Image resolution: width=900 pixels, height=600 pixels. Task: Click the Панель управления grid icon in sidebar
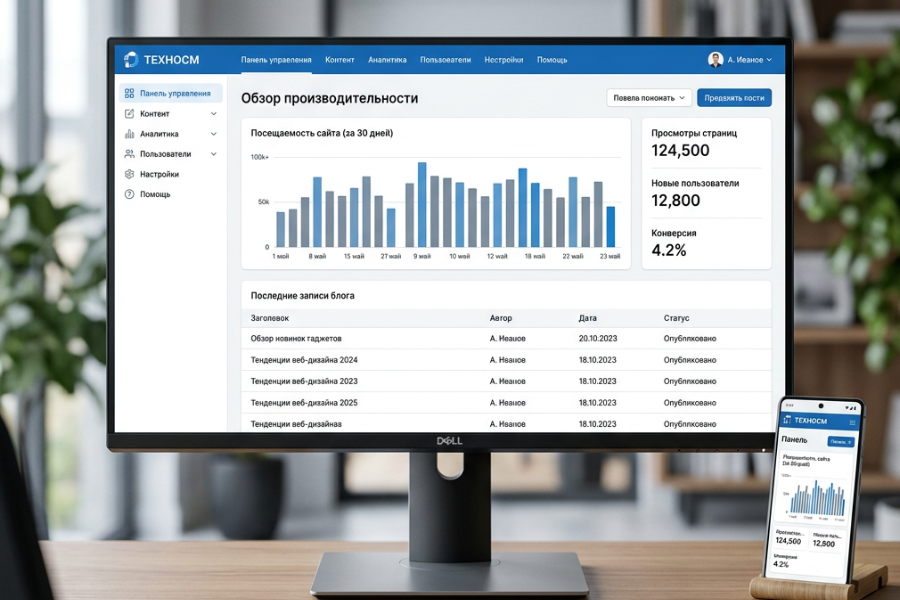tap(129, 93)
